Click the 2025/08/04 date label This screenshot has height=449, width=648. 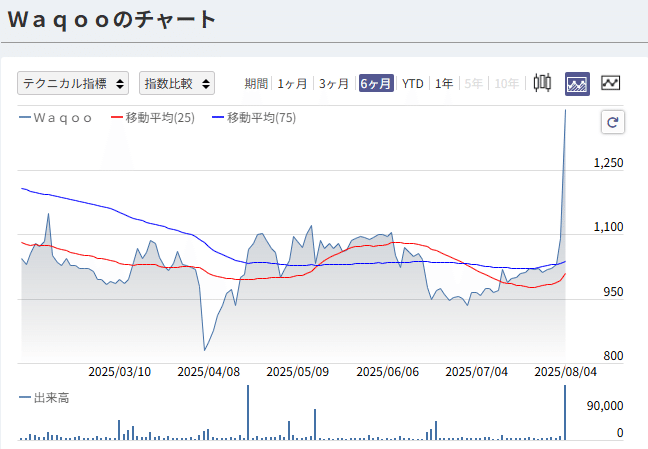pyautogui.click(x=566, y=372)
